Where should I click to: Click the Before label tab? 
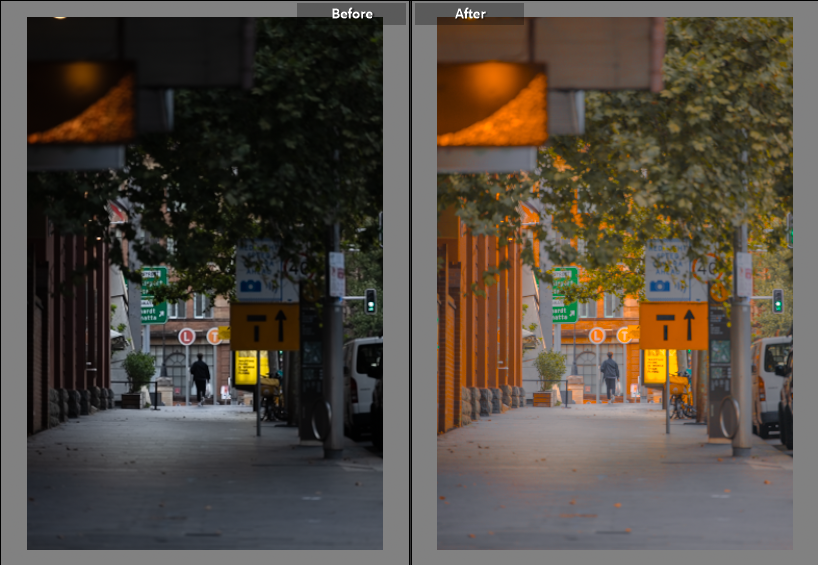351,13
